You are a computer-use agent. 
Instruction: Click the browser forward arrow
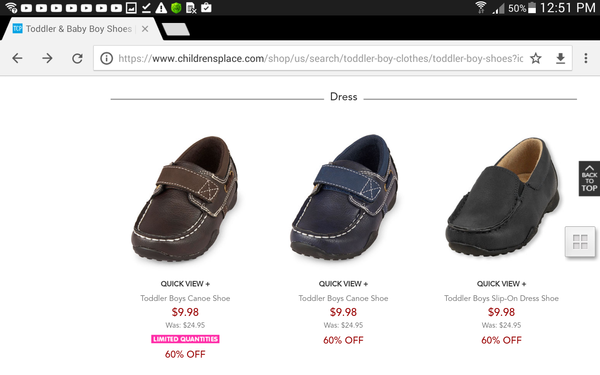47,58
